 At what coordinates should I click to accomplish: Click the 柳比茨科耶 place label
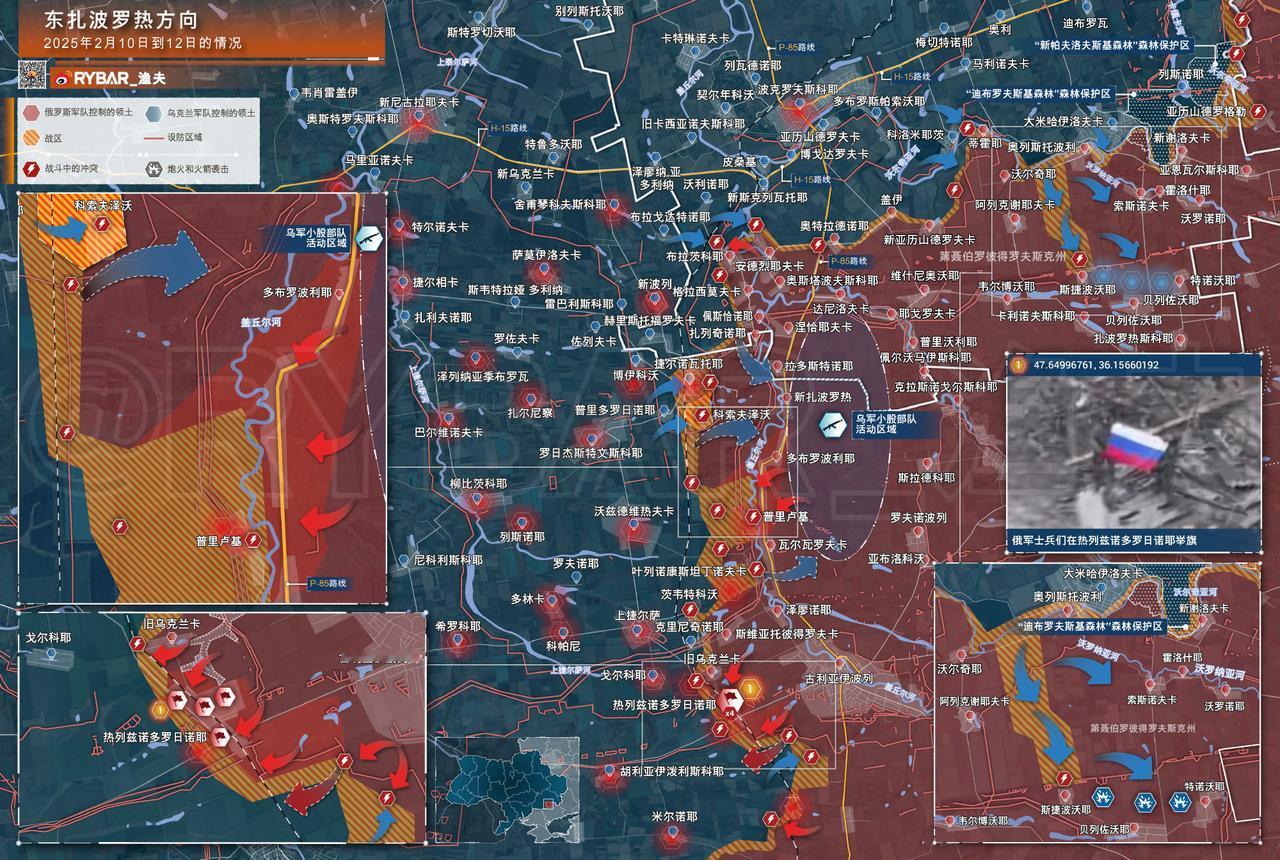(478, 484)
